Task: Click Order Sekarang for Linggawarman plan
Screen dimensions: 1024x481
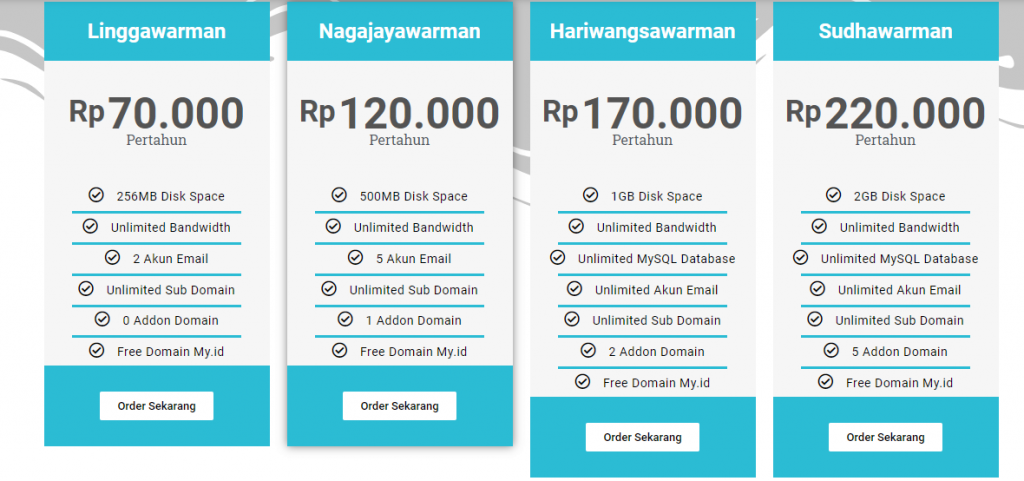Action: [157, 406]
